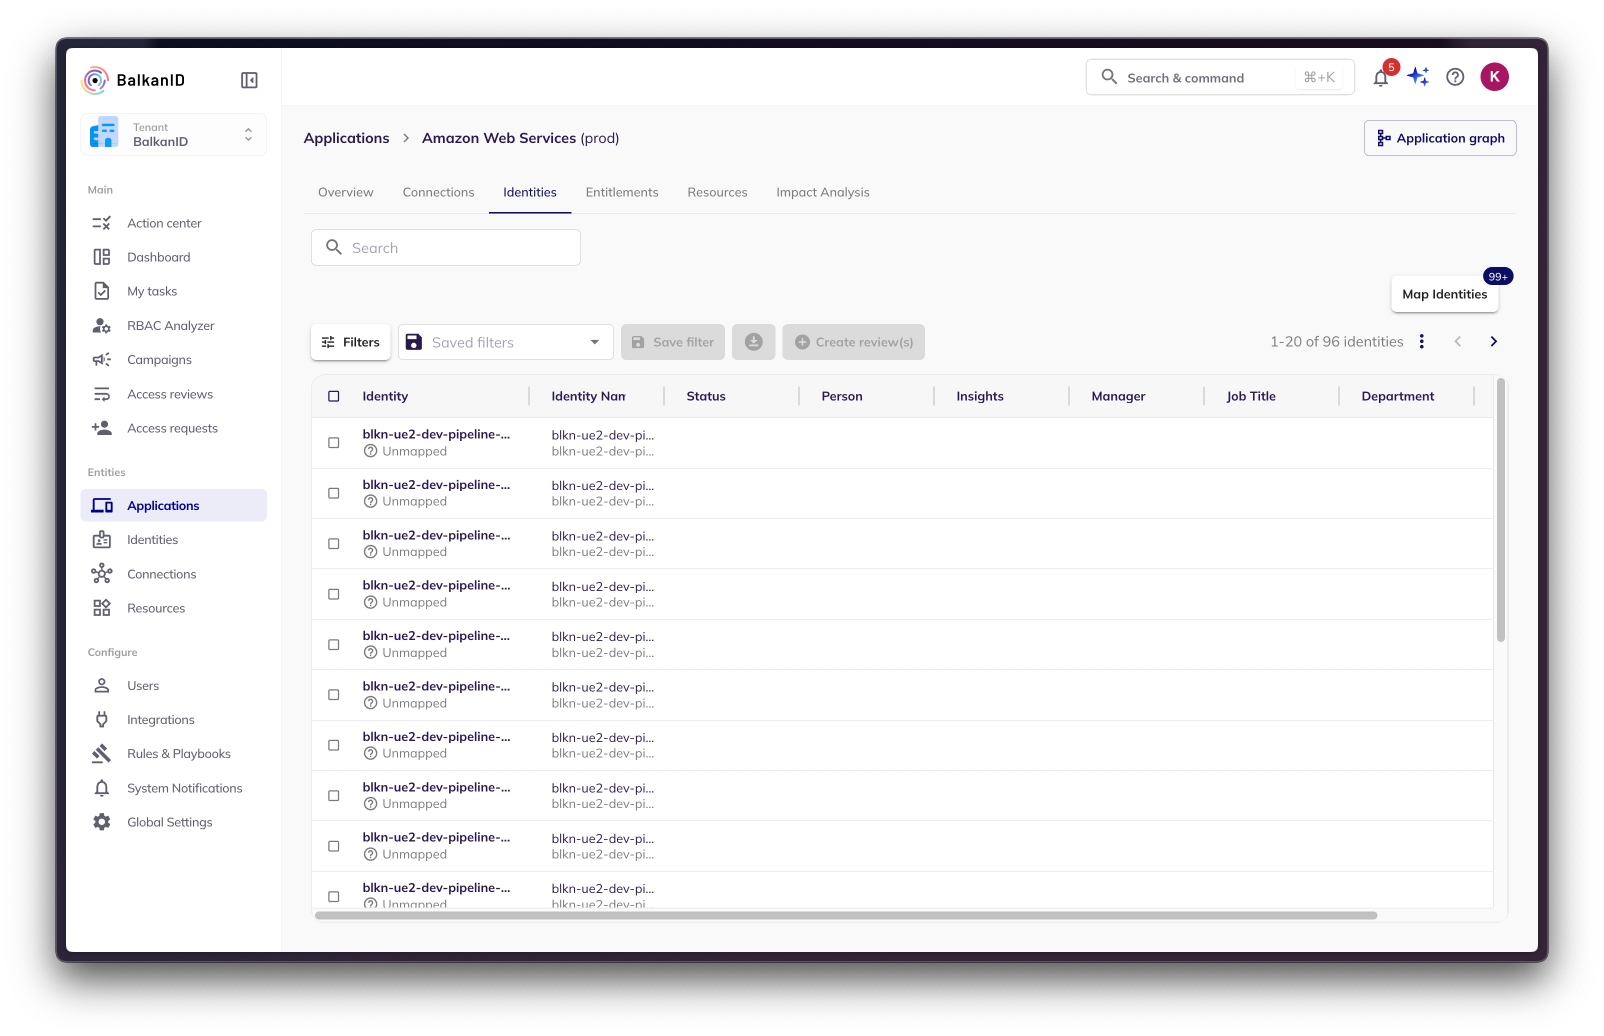
Task: Go to next page of identities
Action: point(1493,342)
